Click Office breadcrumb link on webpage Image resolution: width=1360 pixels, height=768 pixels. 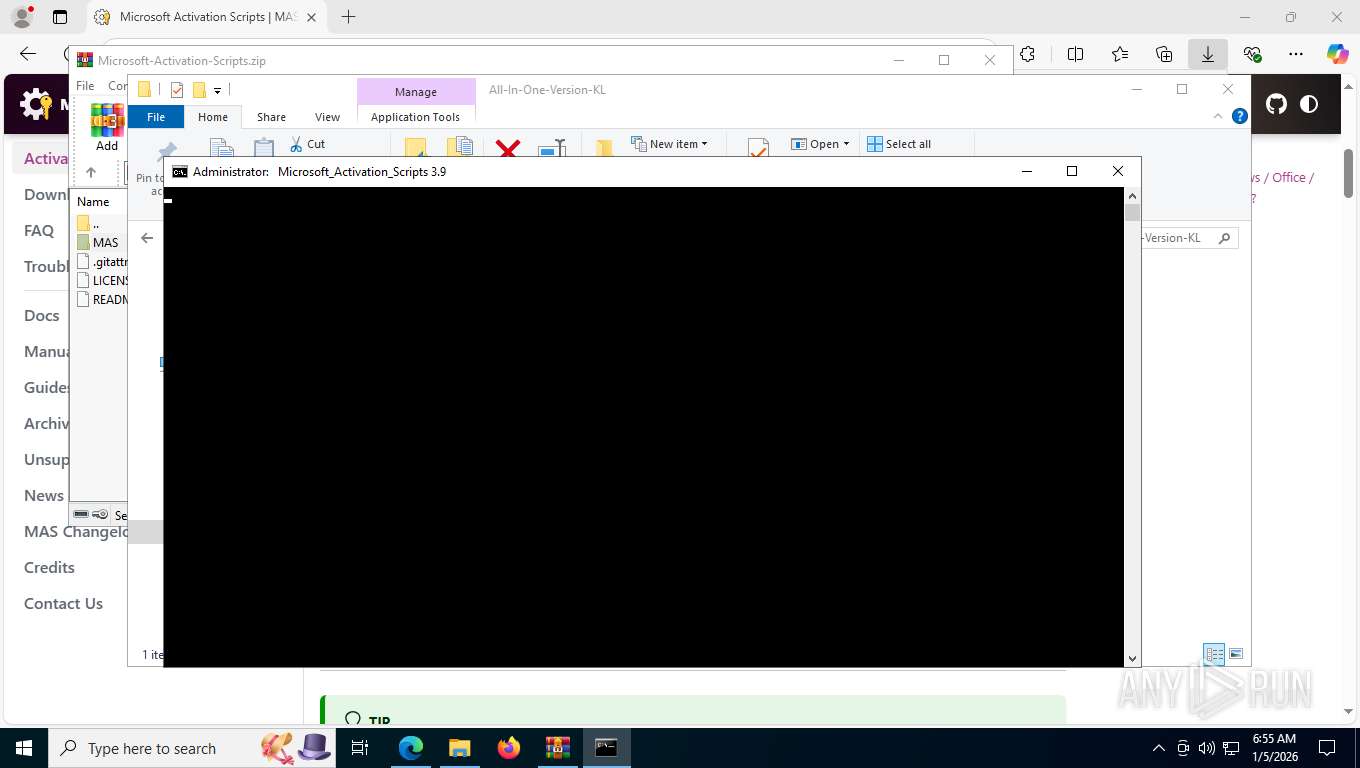pos(1288,177)
